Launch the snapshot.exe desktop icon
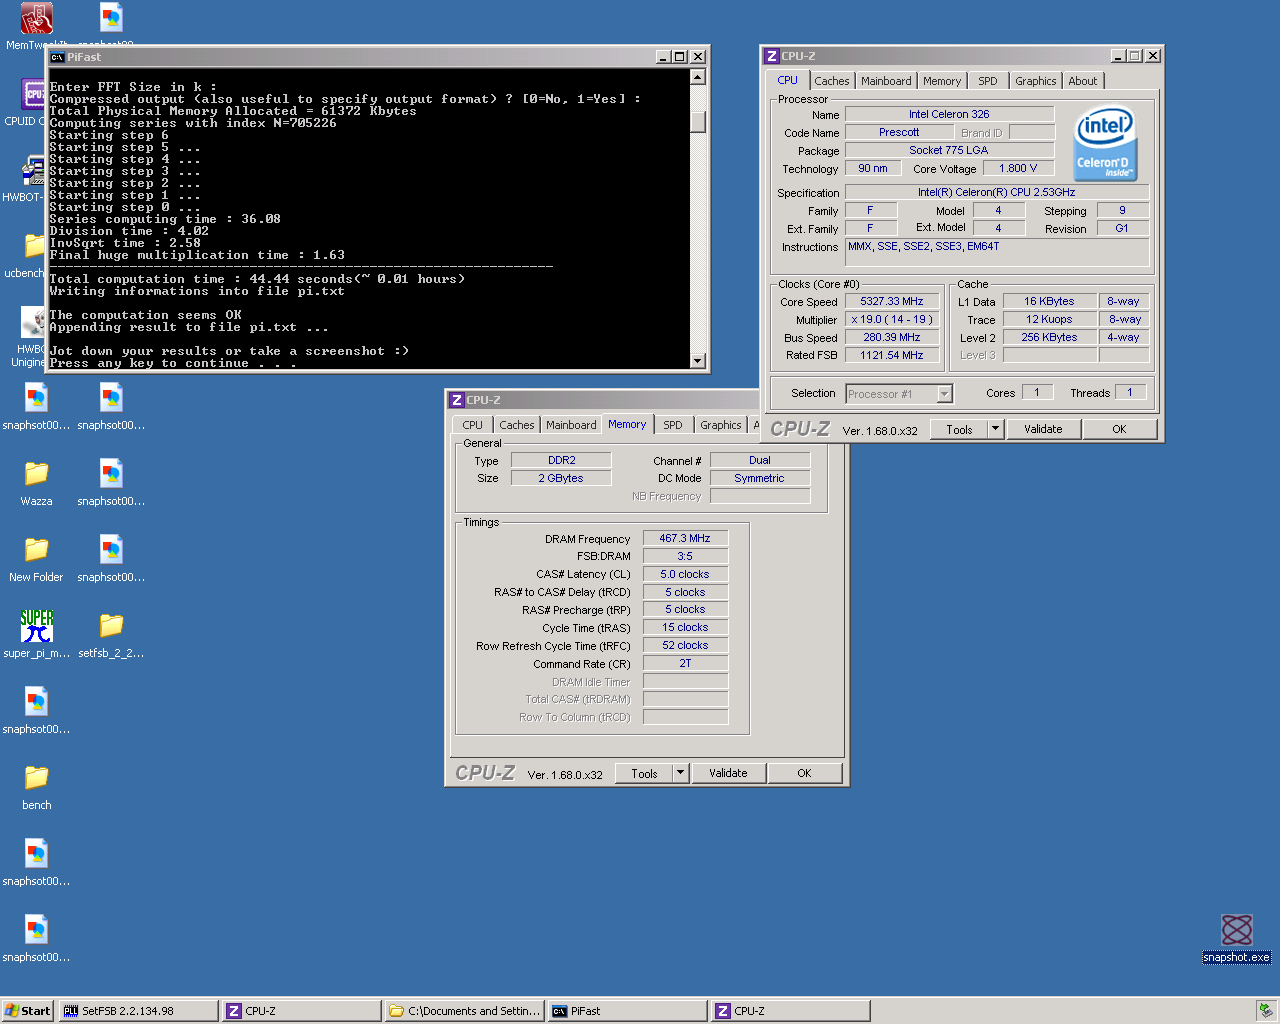Screen dimensions: 1280x1024 click(x=1237, y=929)
